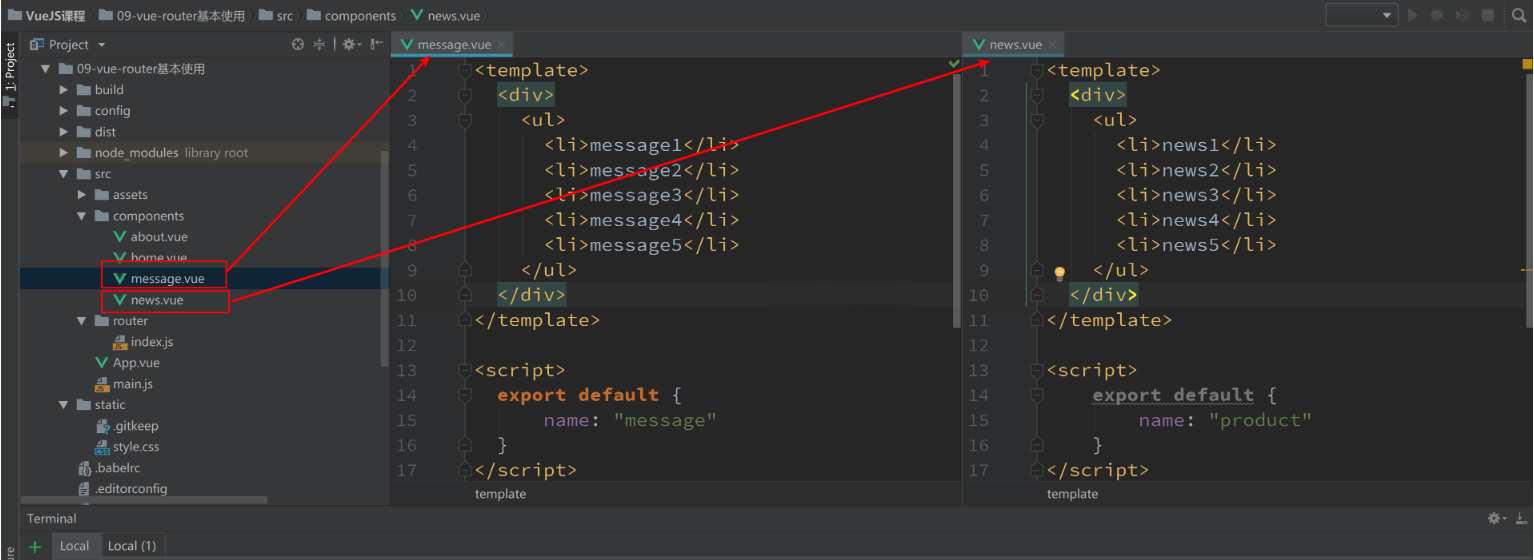Click "product" string in news.vue line 15
Viewport: 1534px width, 560px height.
click(1260, 421)
